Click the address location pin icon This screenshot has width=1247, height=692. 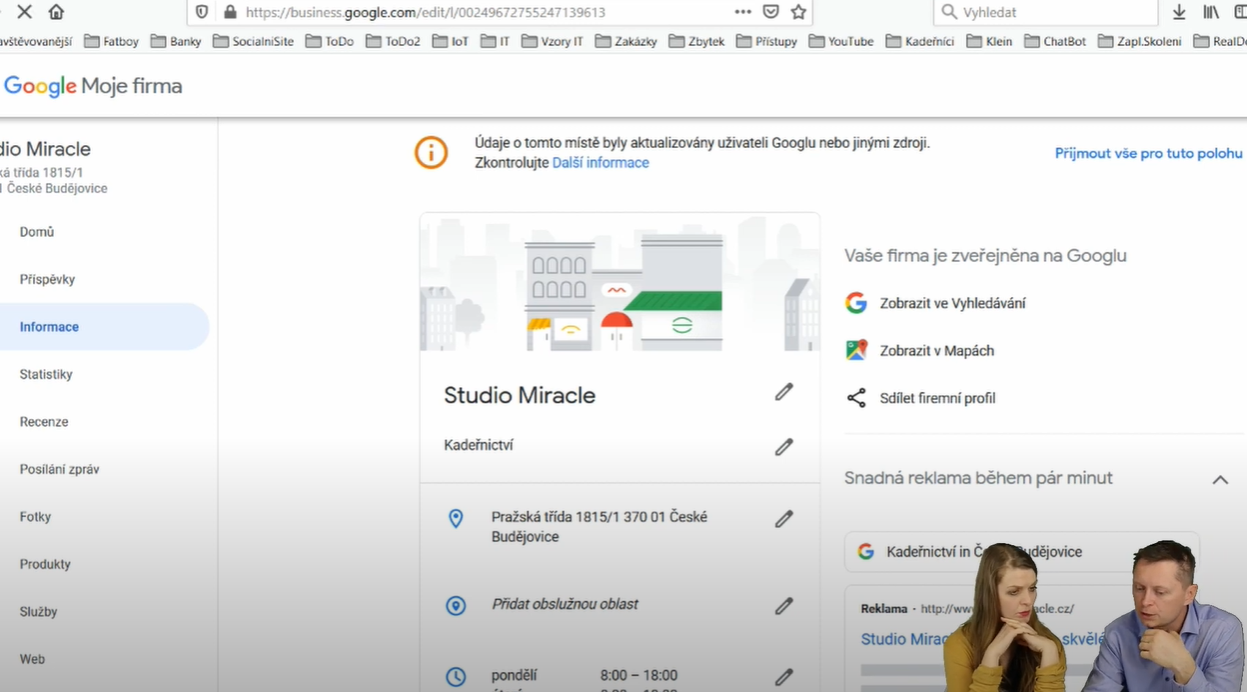(456, 518)
